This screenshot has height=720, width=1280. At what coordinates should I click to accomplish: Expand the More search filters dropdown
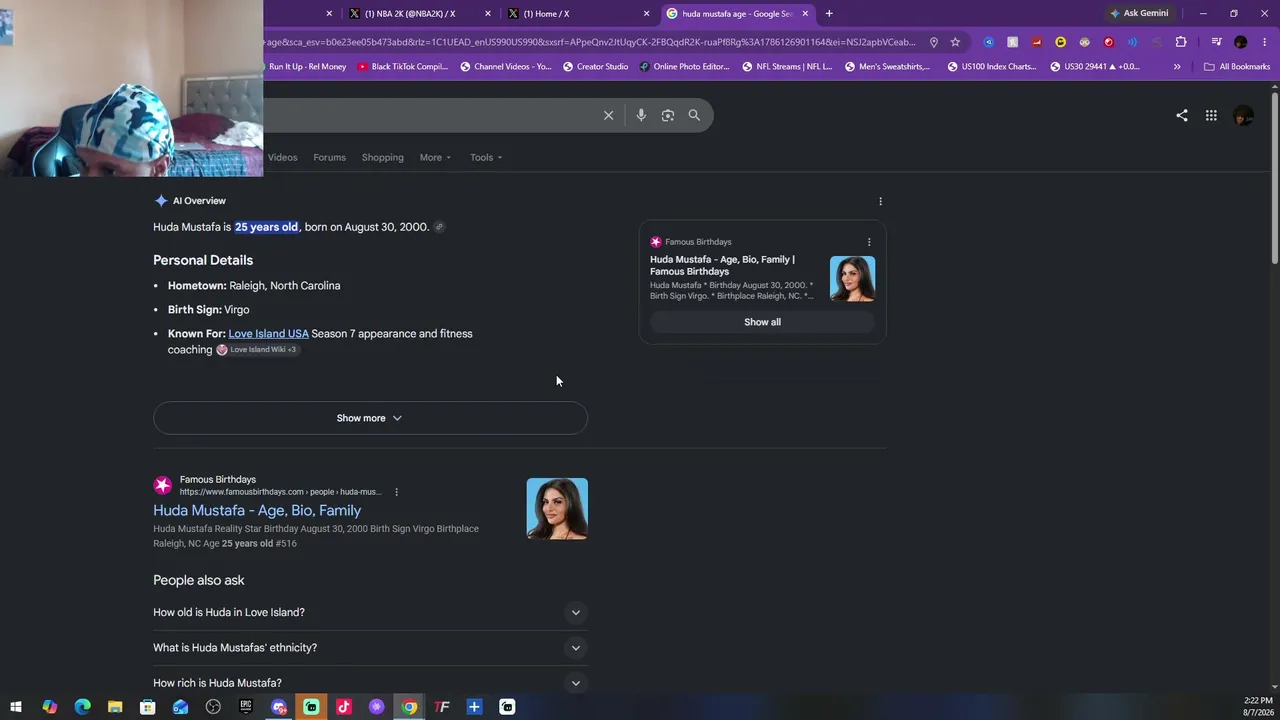click(x=435, y=157)
